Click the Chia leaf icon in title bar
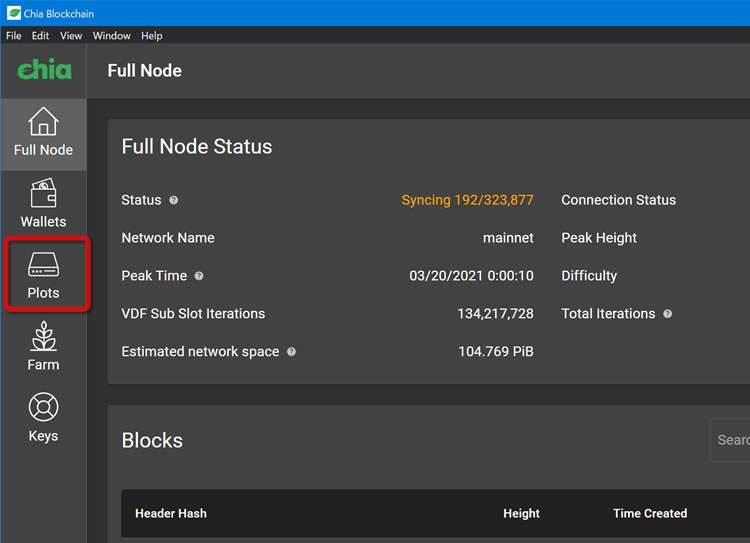The height and width of the screenshot is (543, 750). click(x=14, y=13)
